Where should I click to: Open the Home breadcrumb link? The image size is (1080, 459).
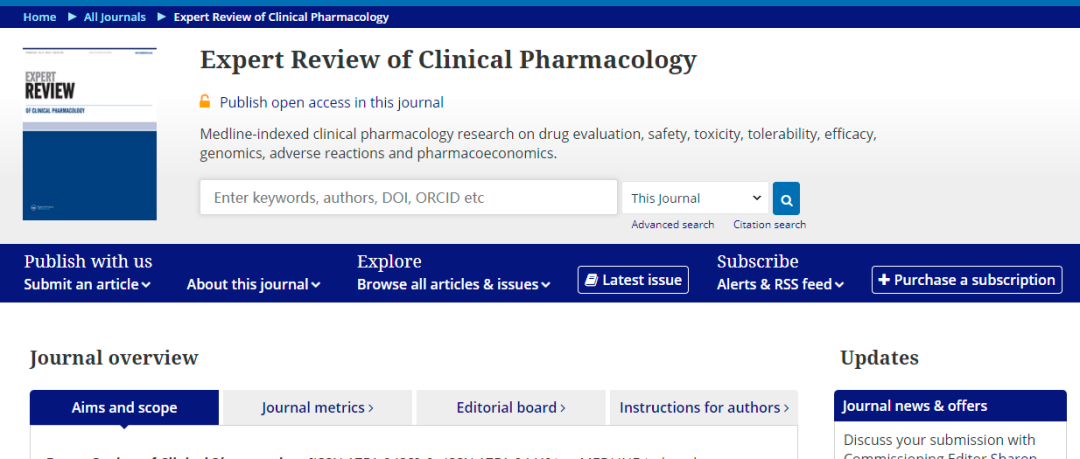click(40, 17)
